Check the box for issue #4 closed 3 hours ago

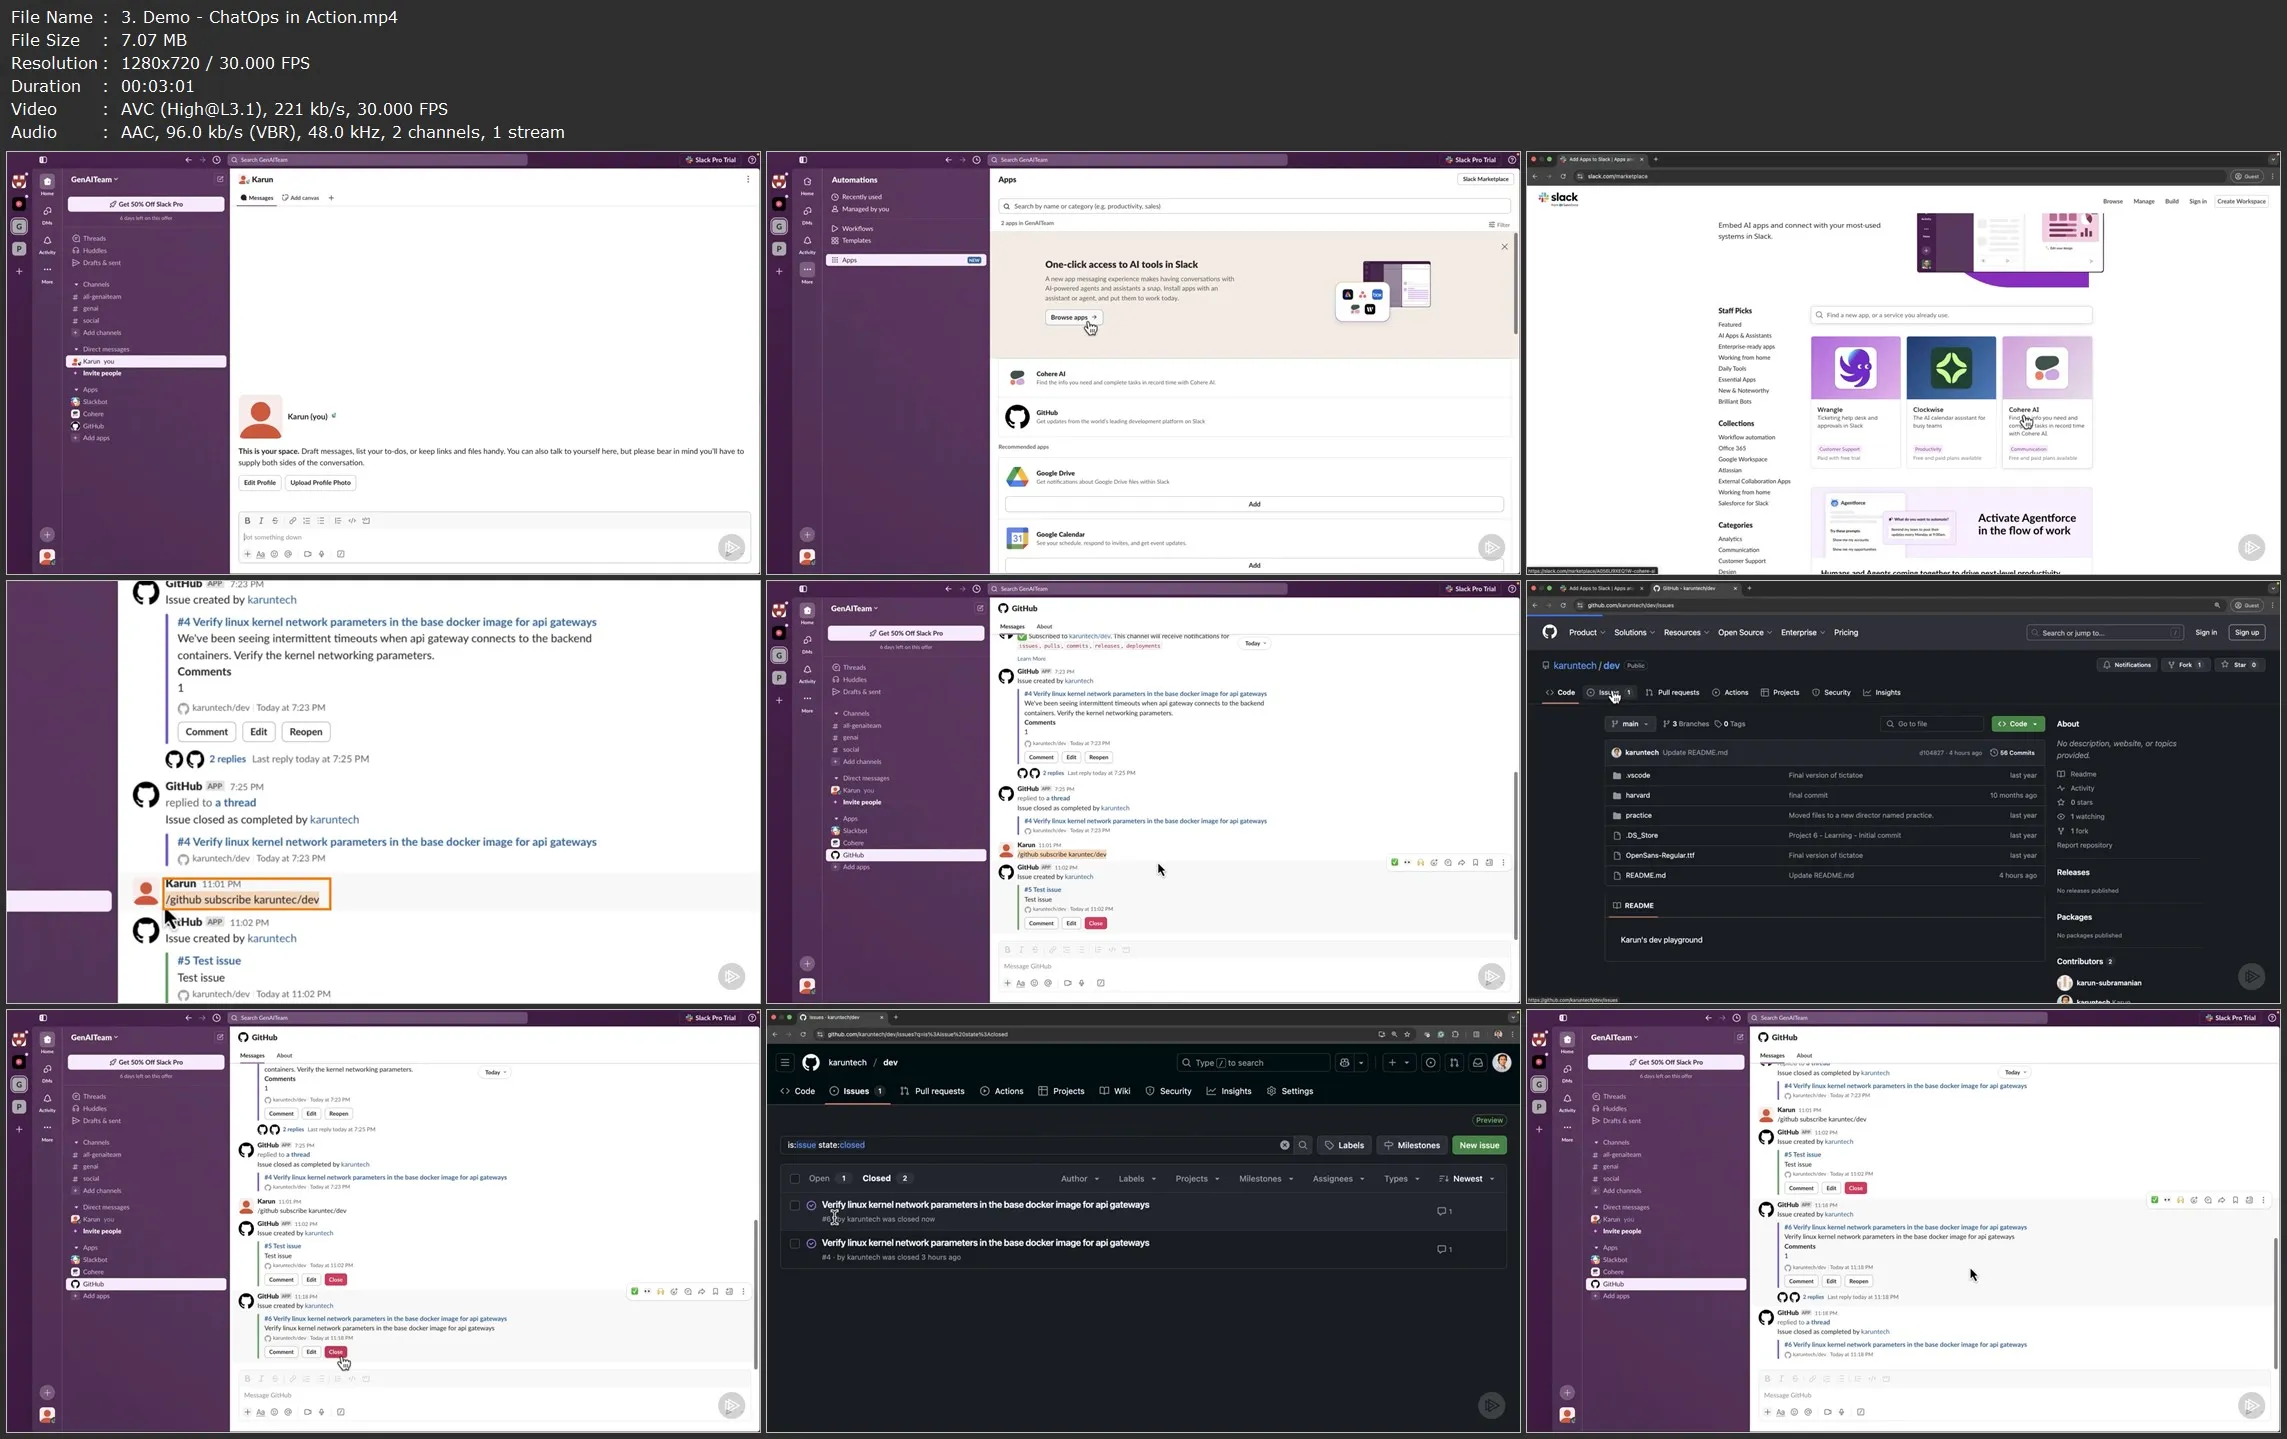point(795,1244)
